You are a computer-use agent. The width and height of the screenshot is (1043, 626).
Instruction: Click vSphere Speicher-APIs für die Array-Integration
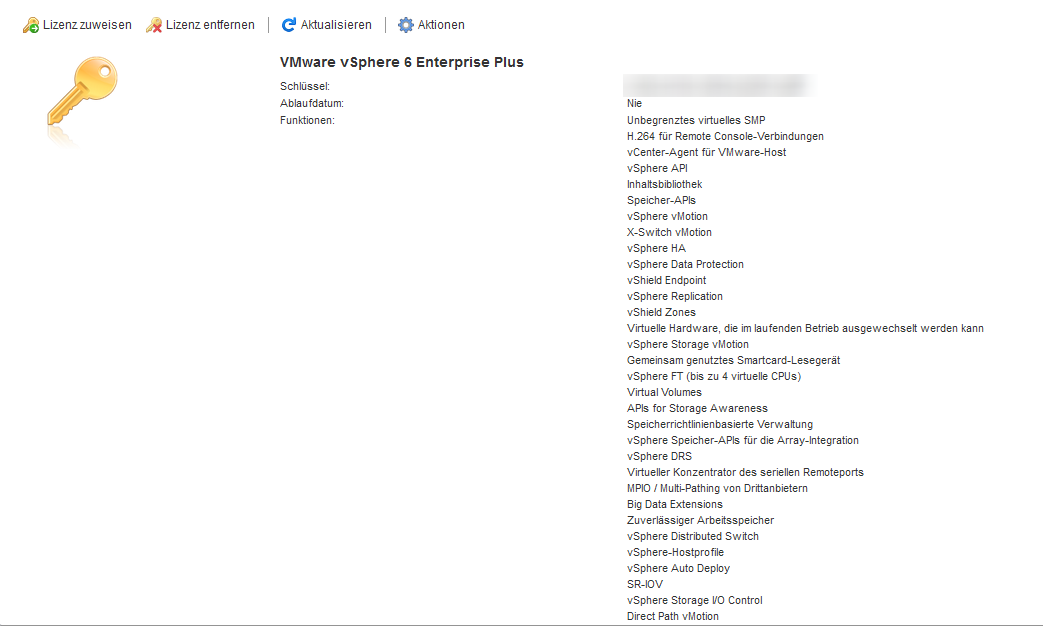742,440
